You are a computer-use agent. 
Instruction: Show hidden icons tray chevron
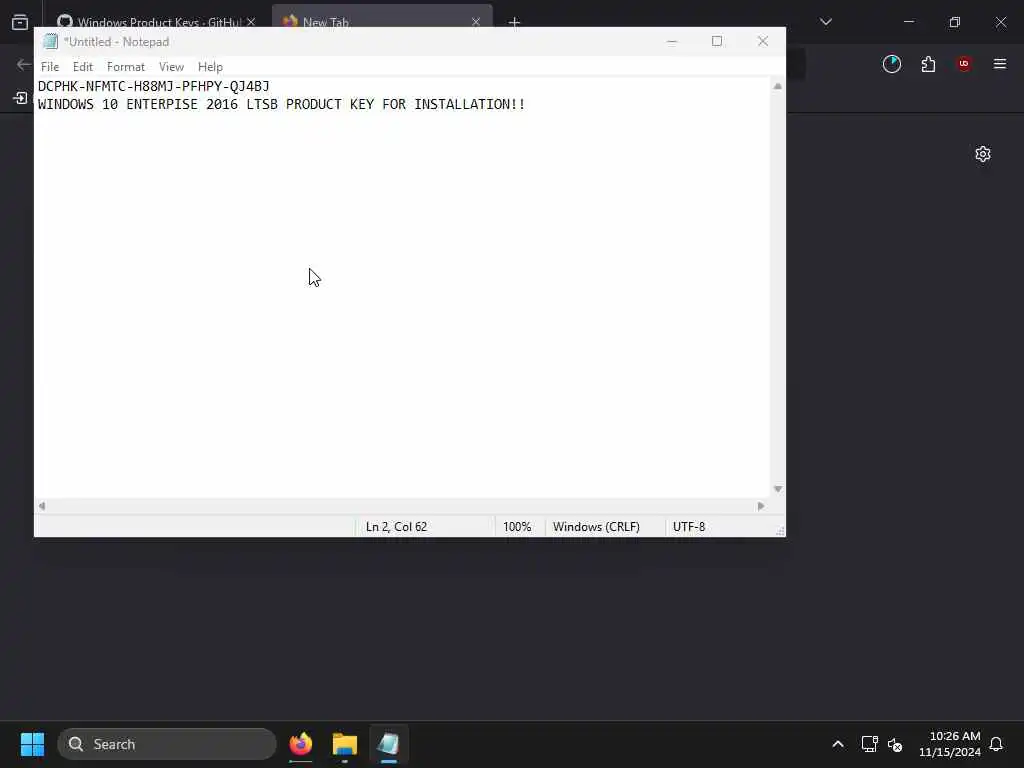(x=838, y=744)
